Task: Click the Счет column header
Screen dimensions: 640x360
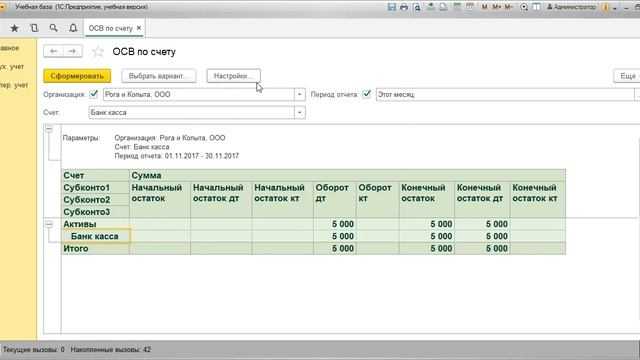Action: (x=96, y=176)
